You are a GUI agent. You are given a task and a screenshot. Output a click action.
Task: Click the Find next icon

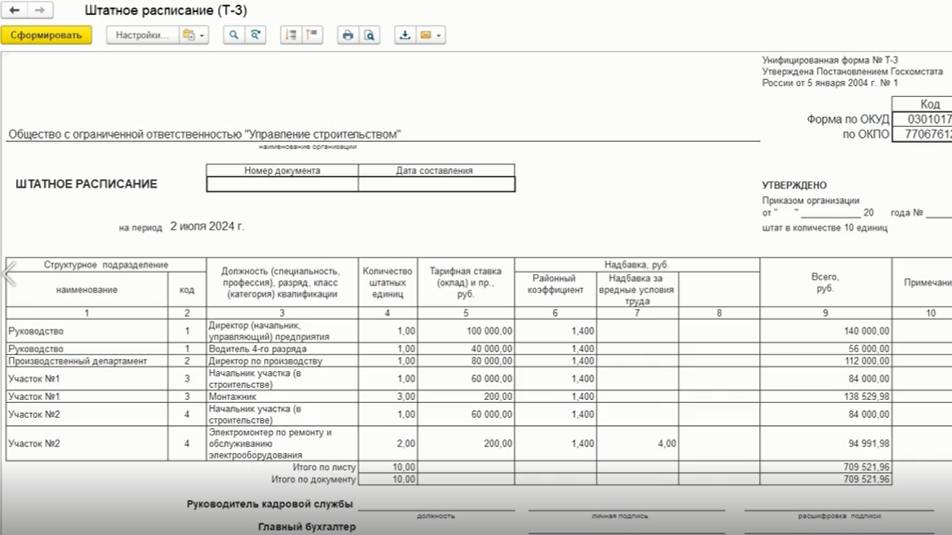256,35
